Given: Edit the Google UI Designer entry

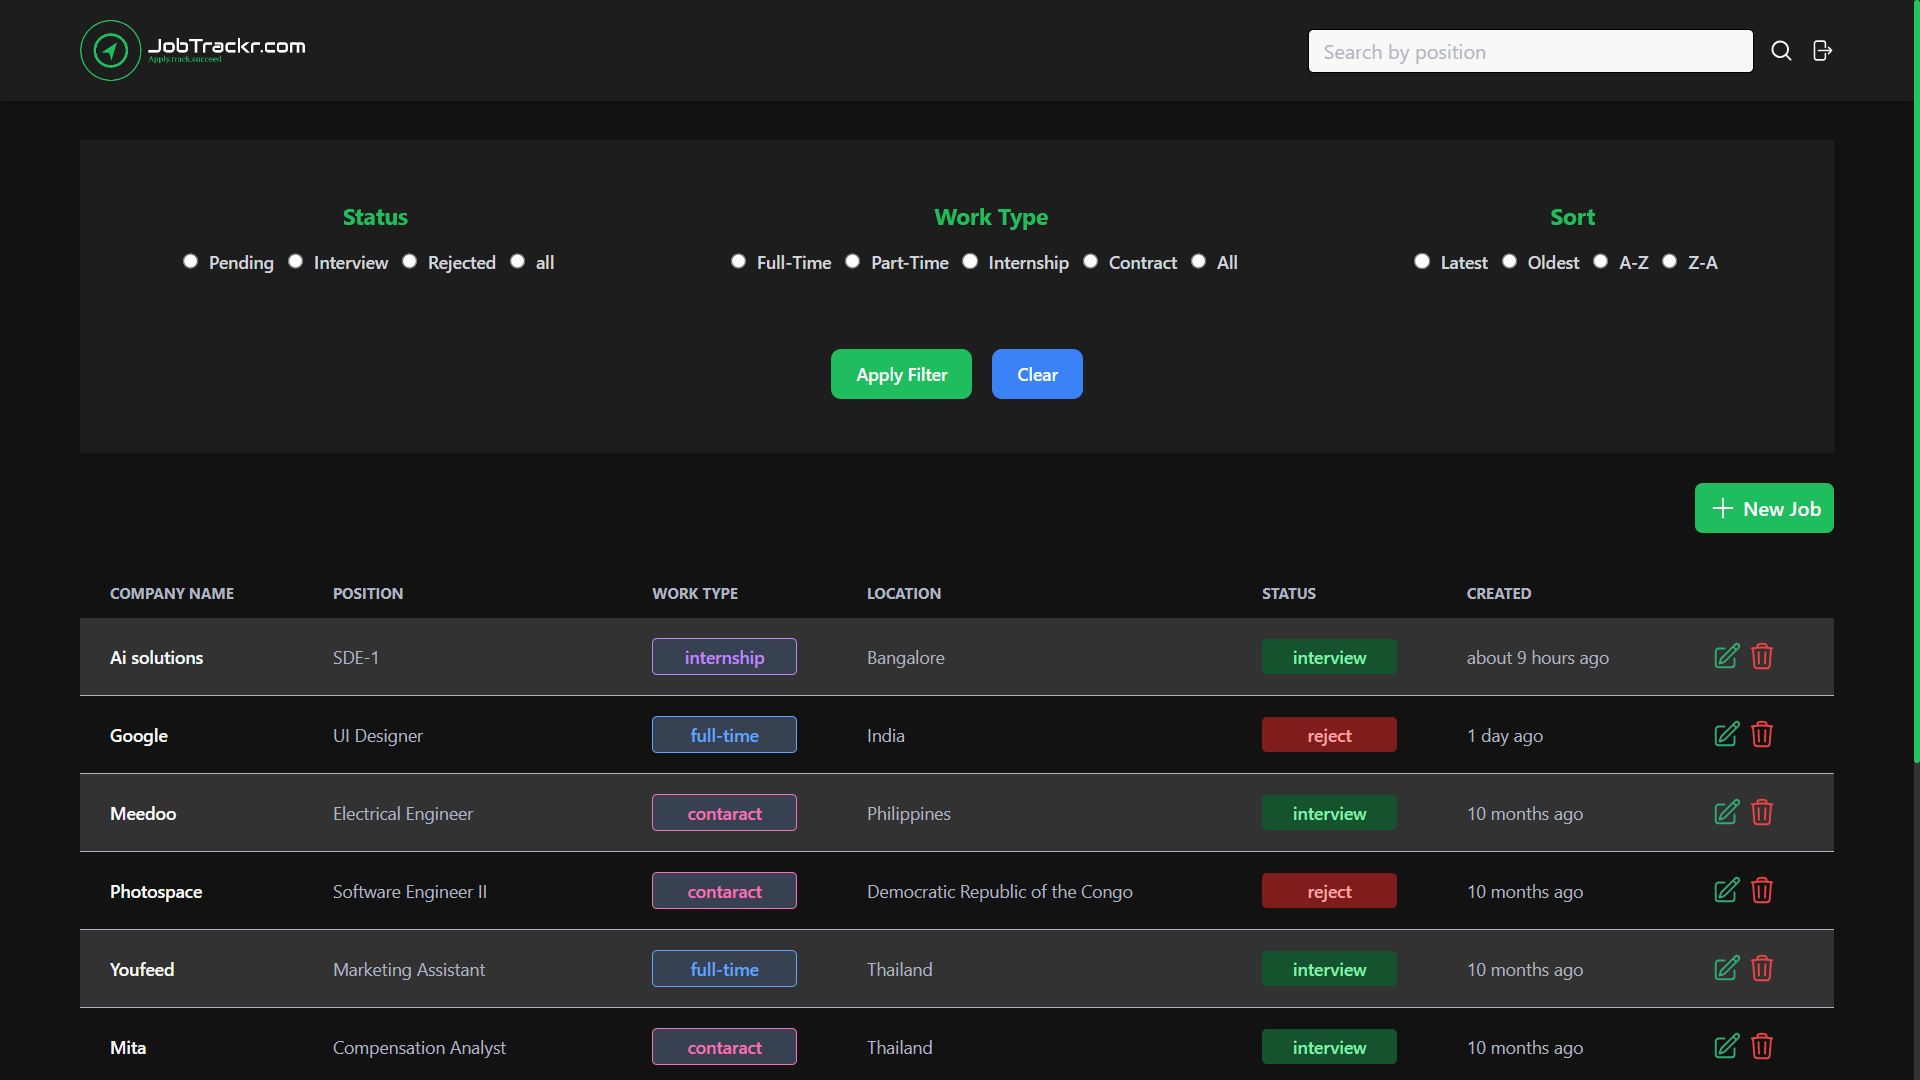Looking at the screenshot, I should 1726,734.
